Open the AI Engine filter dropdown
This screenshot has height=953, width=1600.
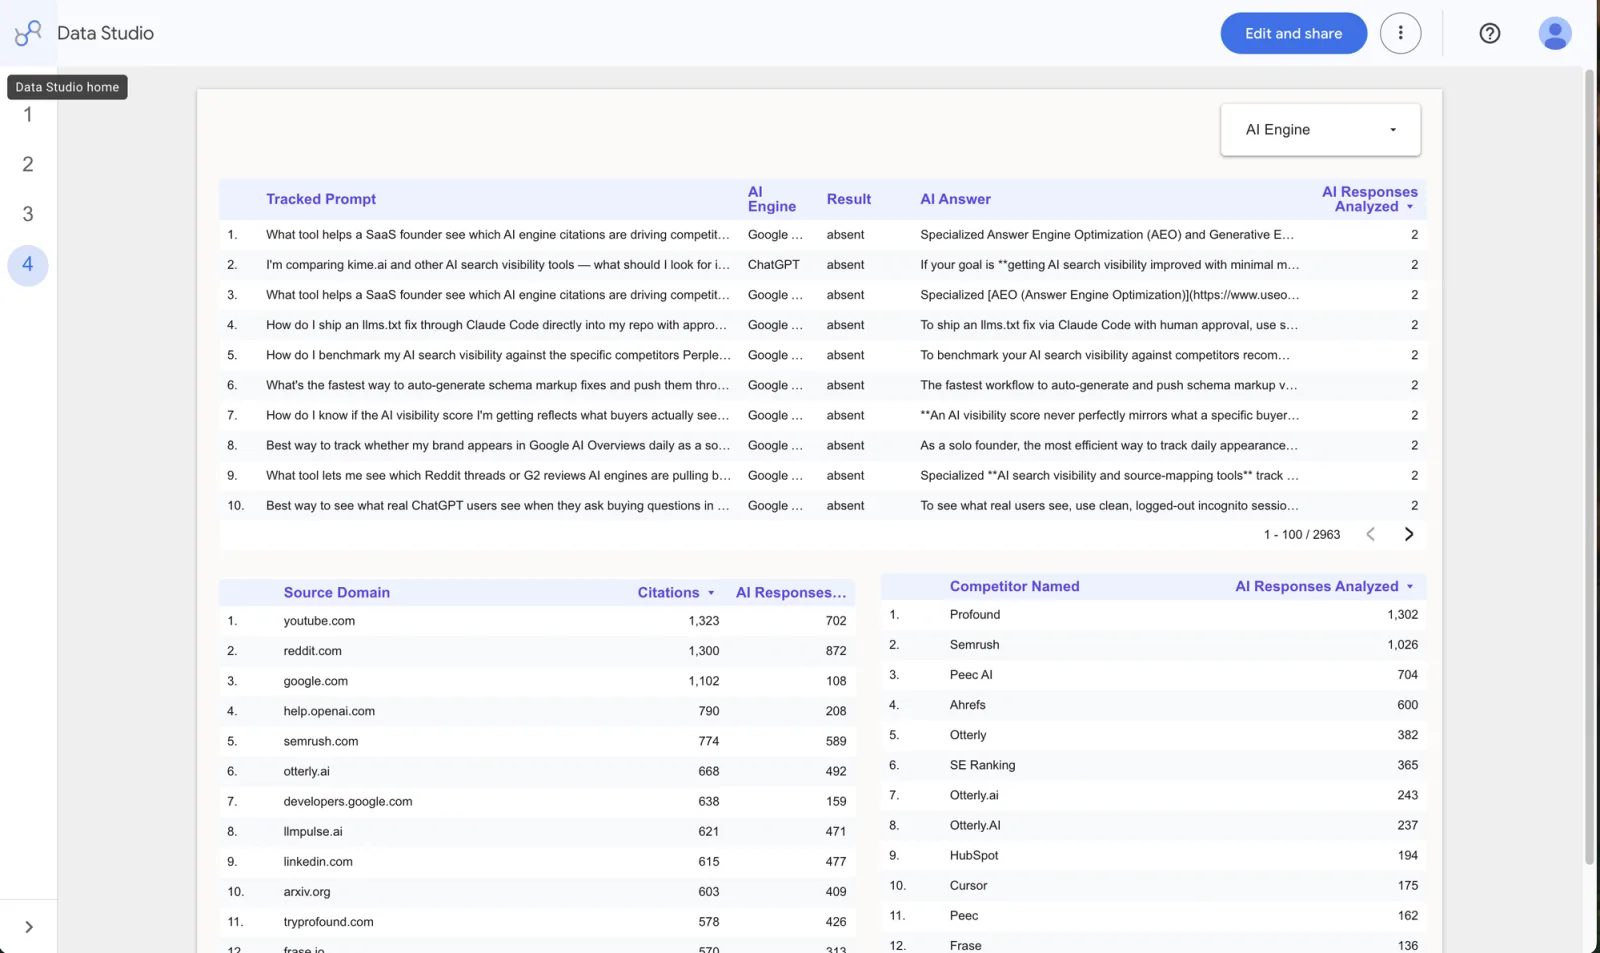(x=1320, y=130)
